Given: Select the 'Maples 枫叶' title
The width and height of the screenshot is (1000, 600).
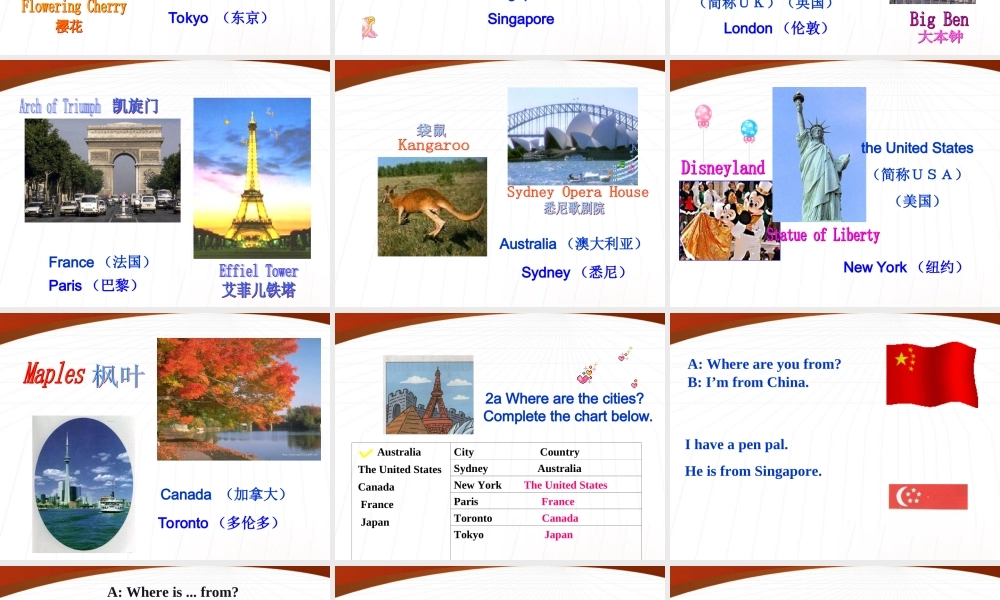Looking at the screenshot, I should (84, 374).
